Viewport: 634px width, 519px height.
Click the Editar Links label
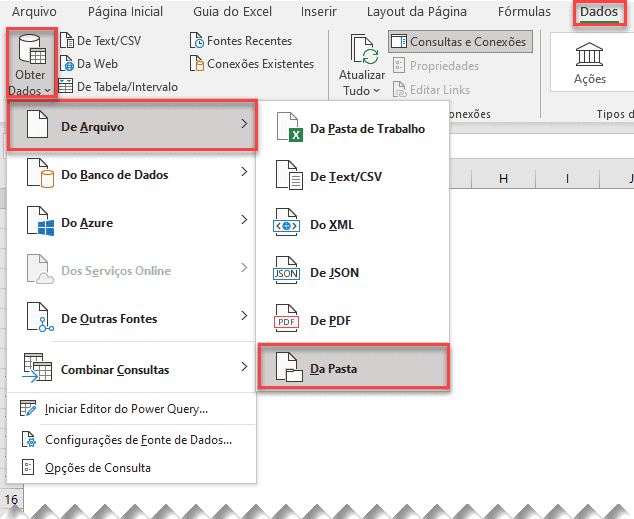(440, 89)
